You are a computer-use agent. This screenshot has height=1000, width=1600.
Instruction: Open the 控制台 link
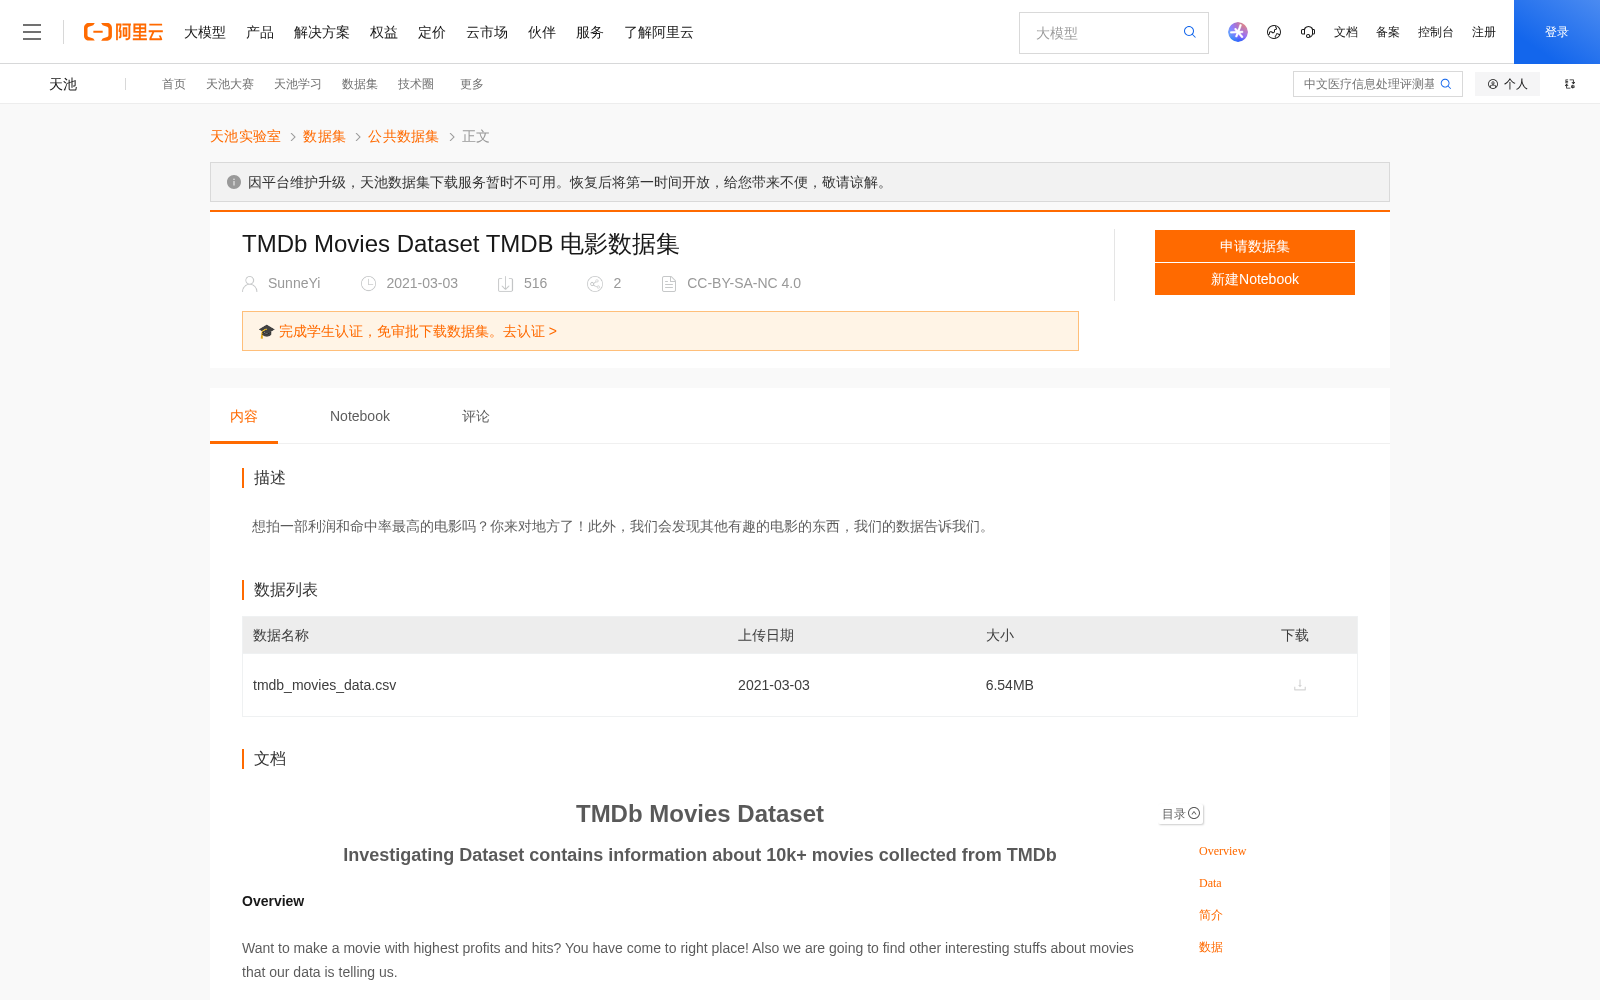coord(1436,32)
